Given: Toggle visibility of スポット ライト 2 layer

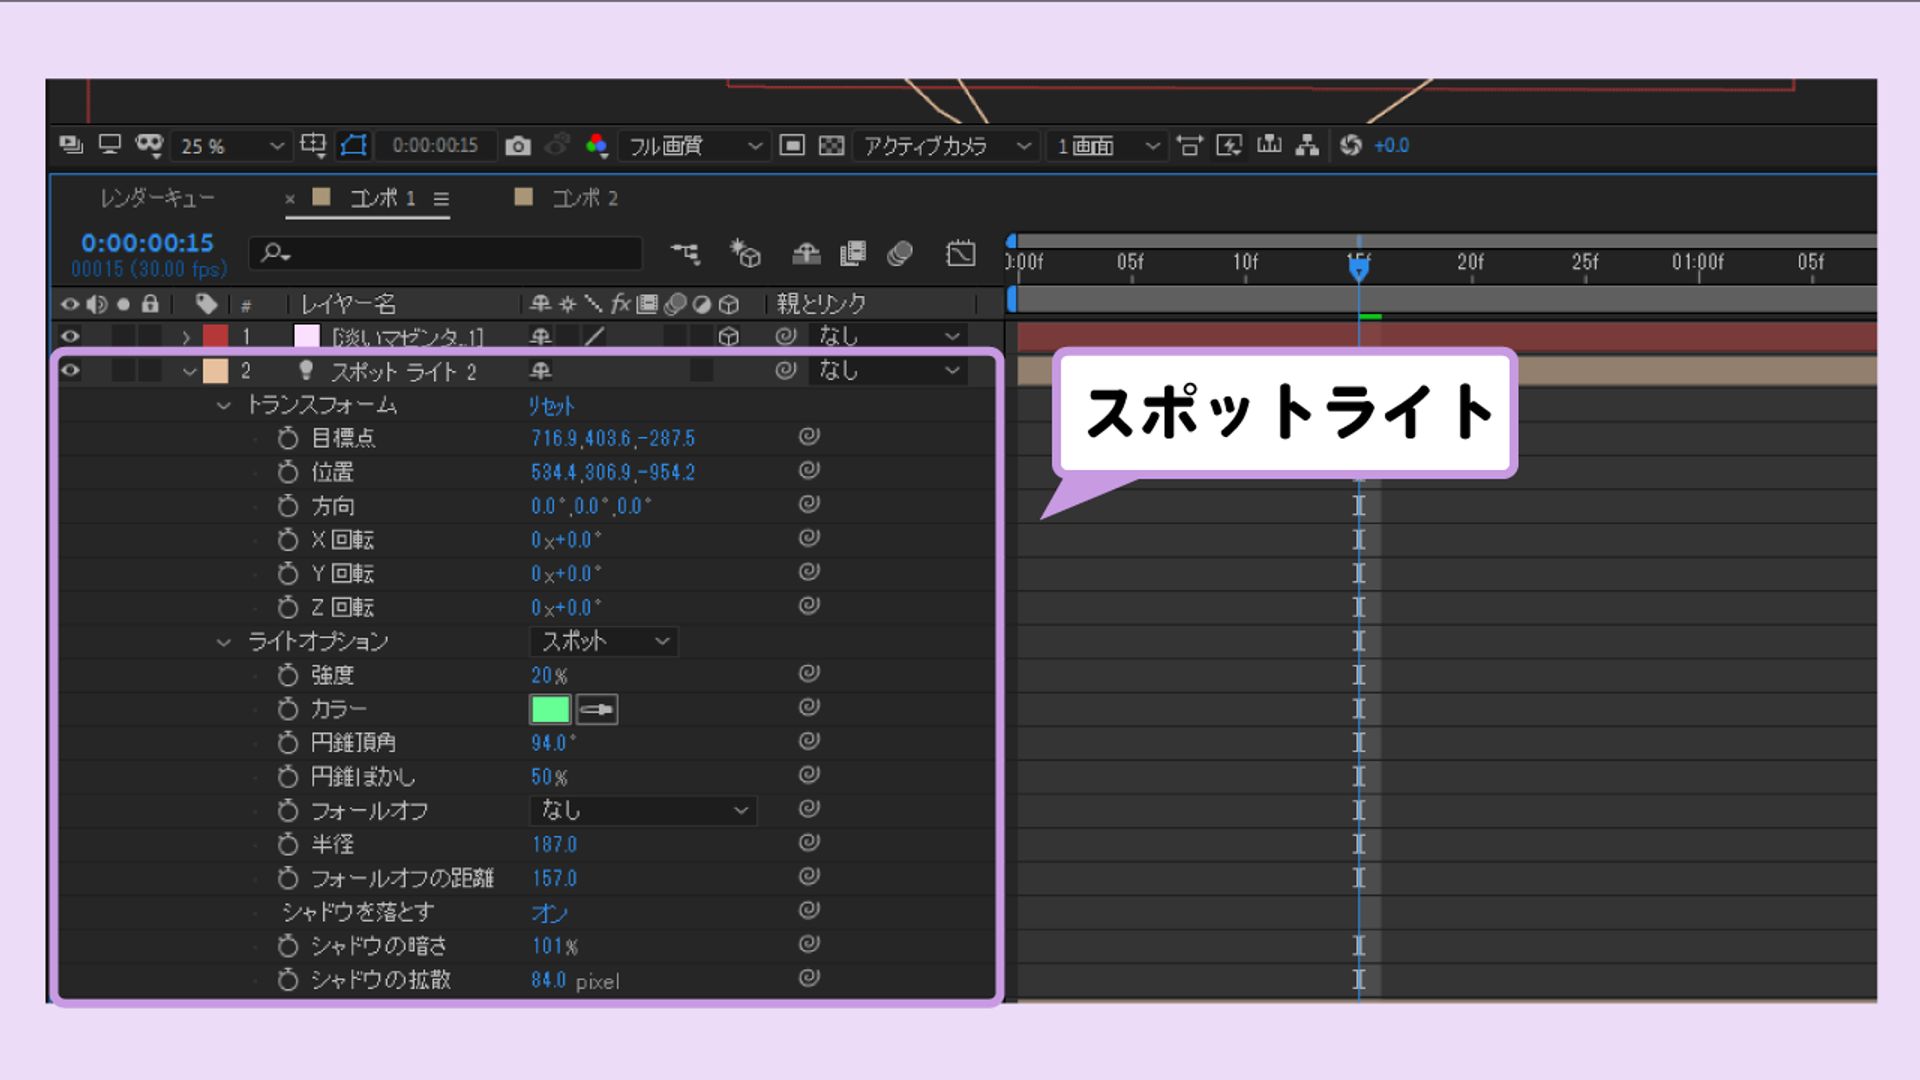Looking at the screenshot, I should point(68,371).
